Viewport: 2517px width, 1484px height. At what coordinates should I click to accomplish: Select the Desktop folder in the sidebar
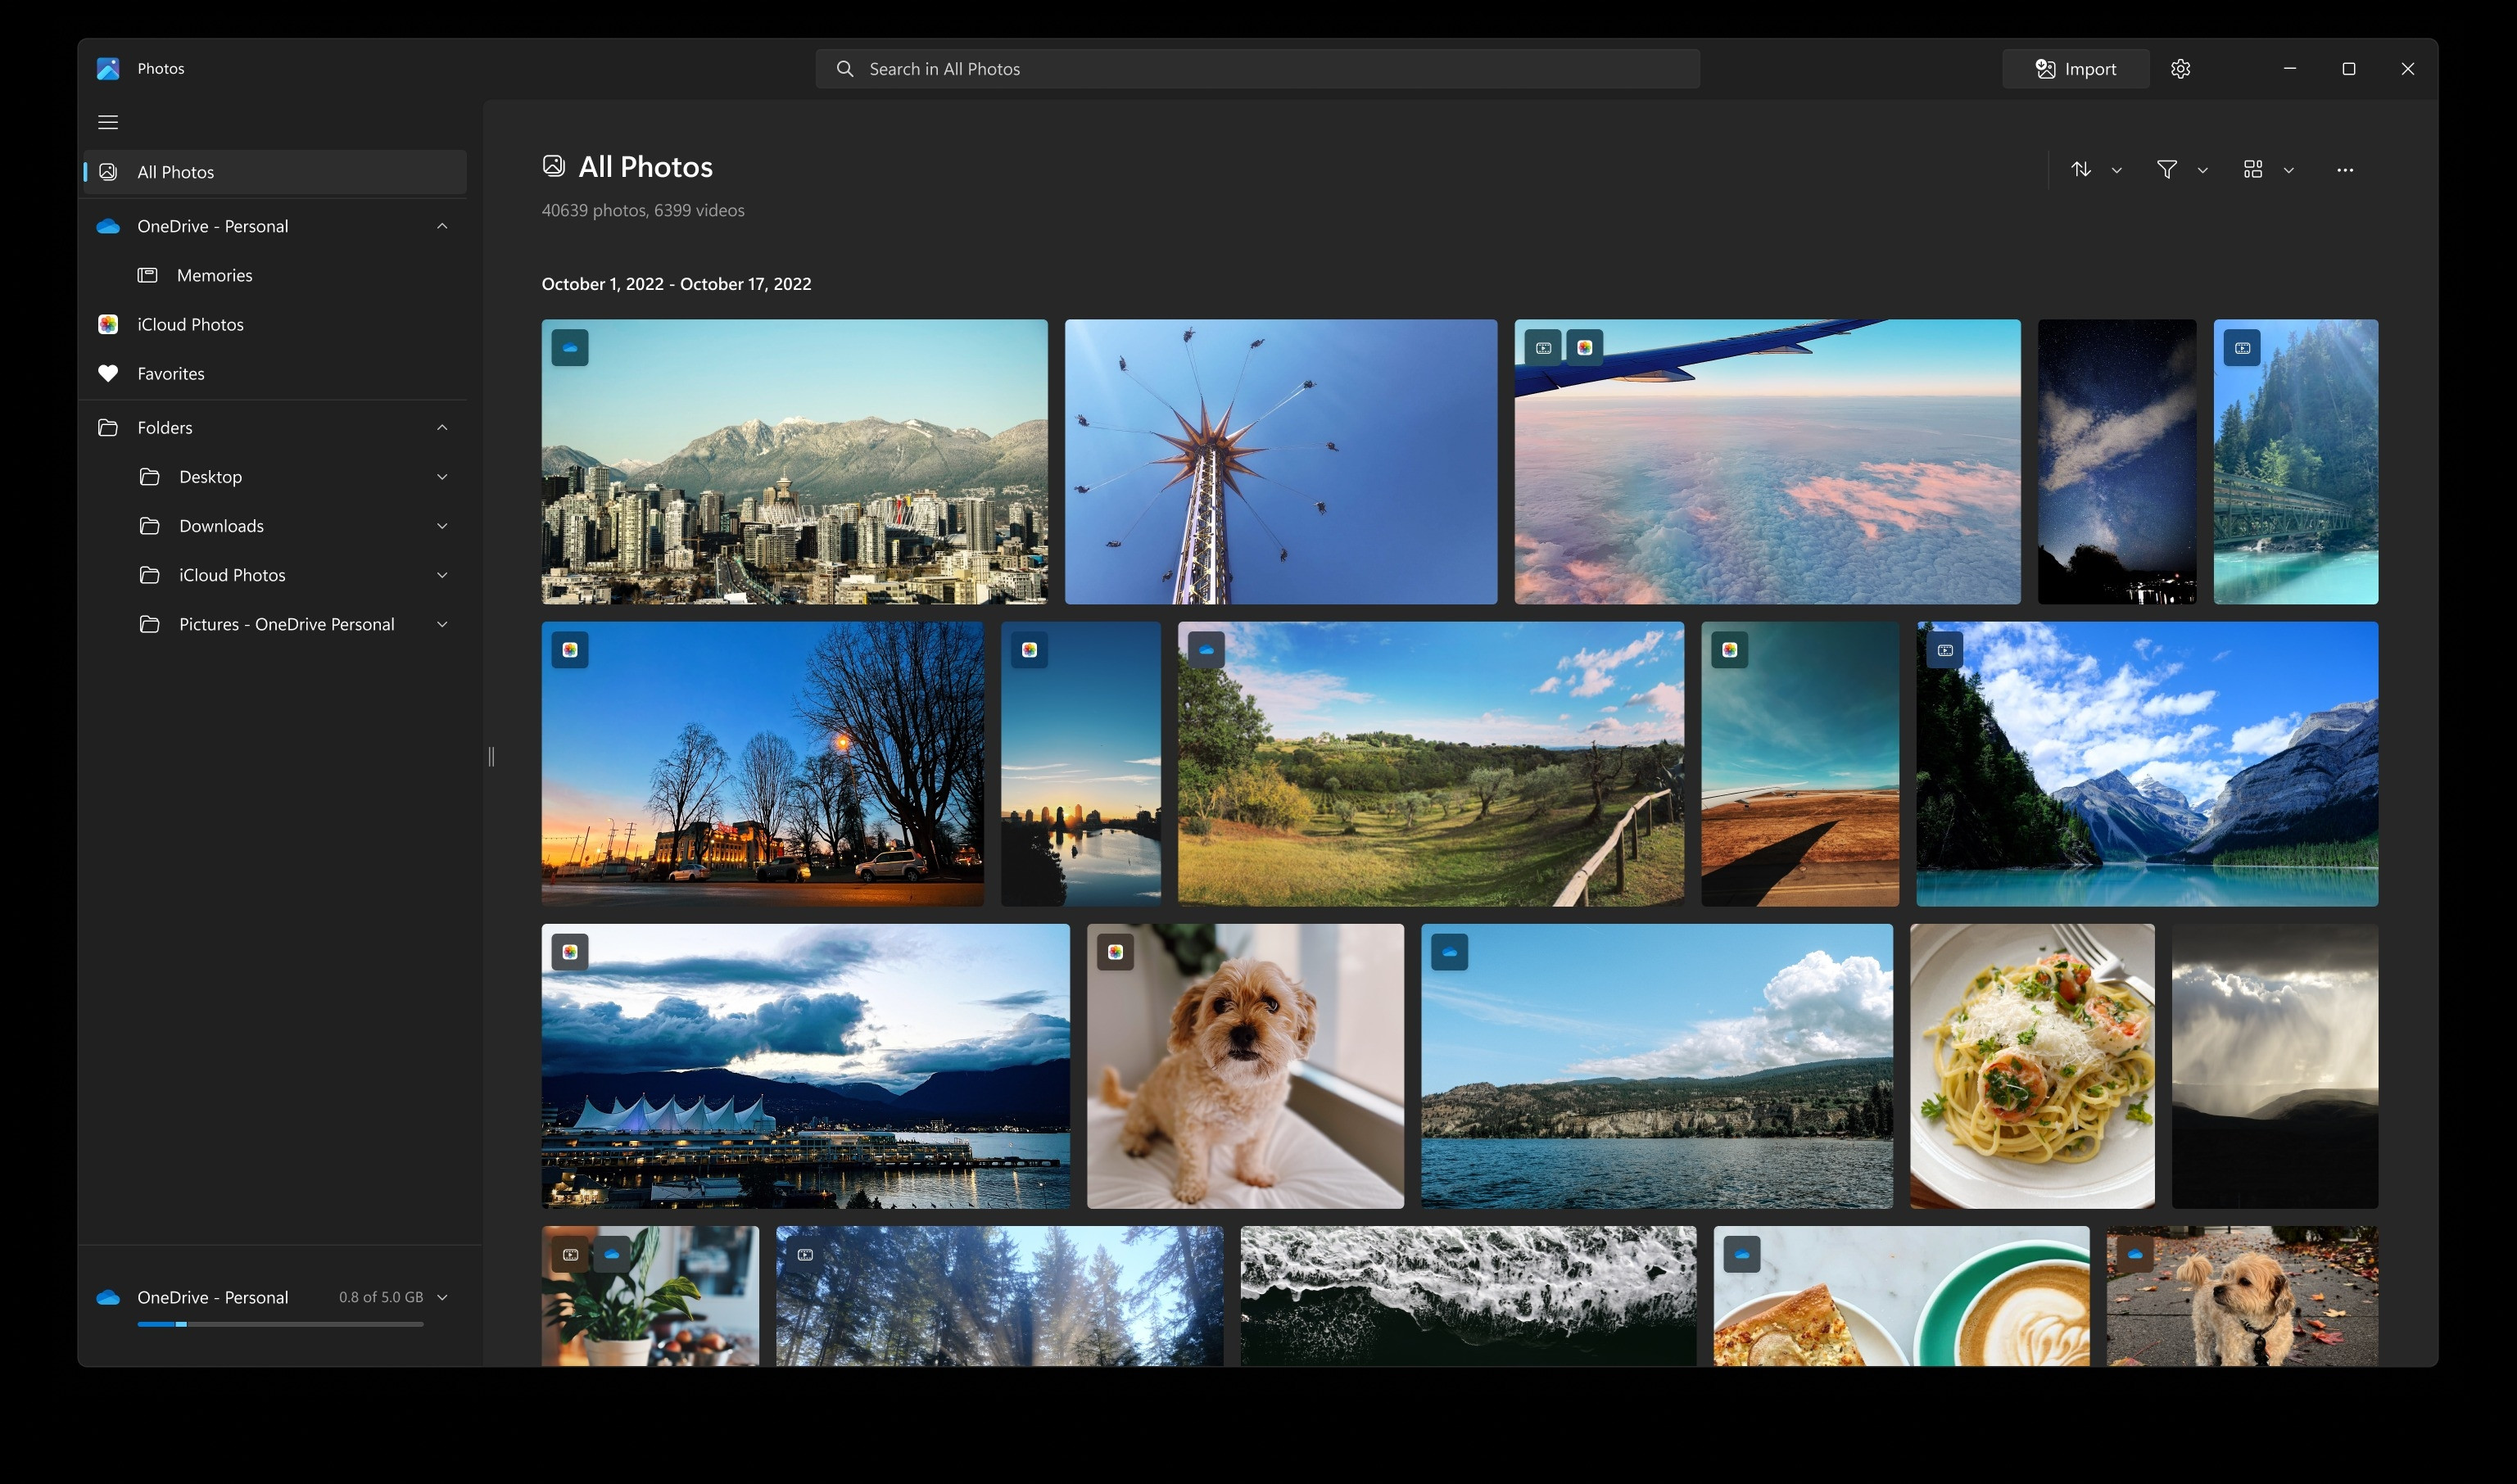[x=210, y=477]
